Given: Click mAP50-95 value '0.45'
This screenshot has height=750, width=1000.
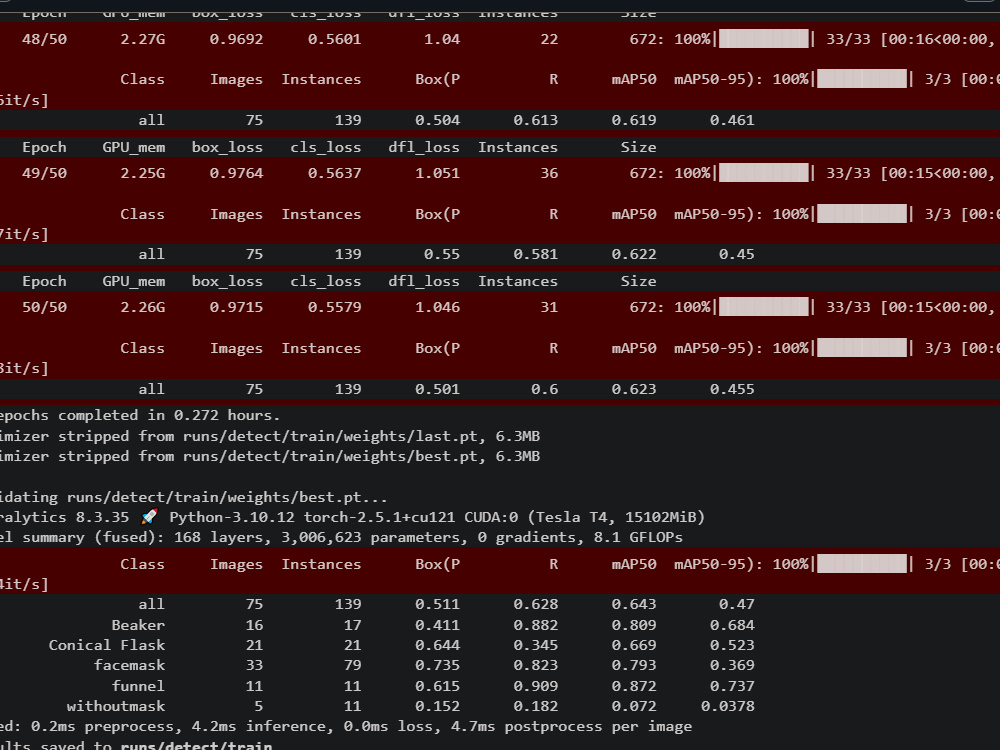Looking at the screenshot, I should tap(737, 254).
